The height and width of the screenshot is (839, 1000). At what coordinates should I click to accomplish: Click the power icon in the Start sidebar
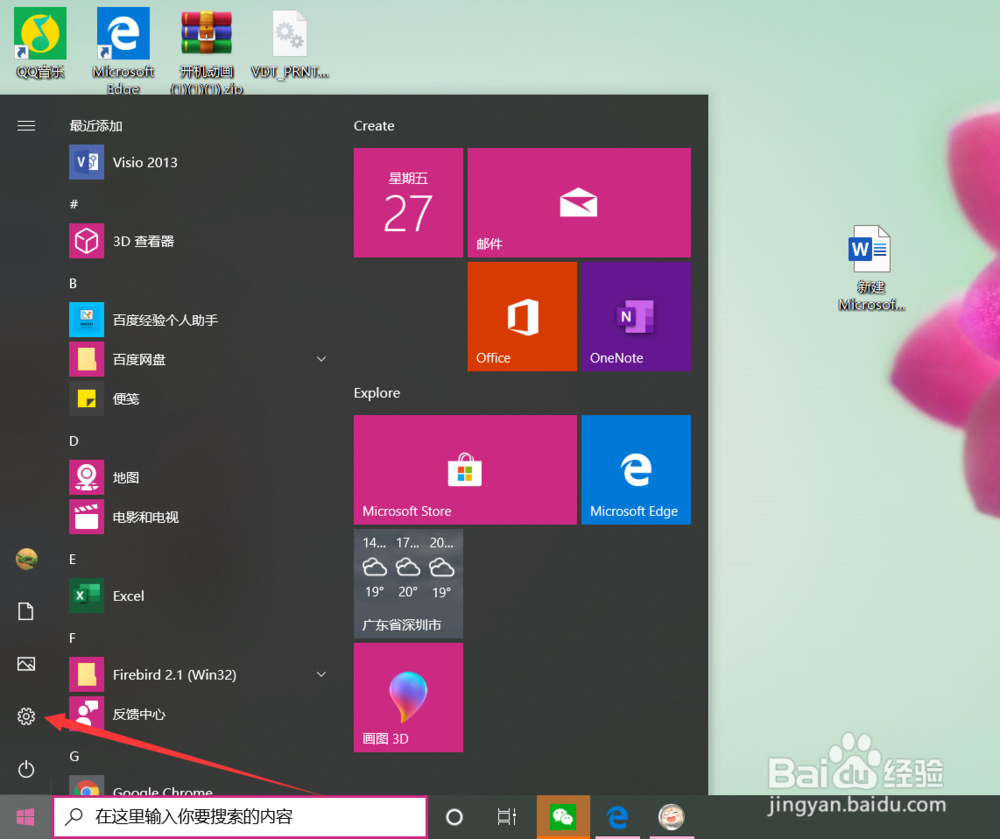click(x=26, y=769)
